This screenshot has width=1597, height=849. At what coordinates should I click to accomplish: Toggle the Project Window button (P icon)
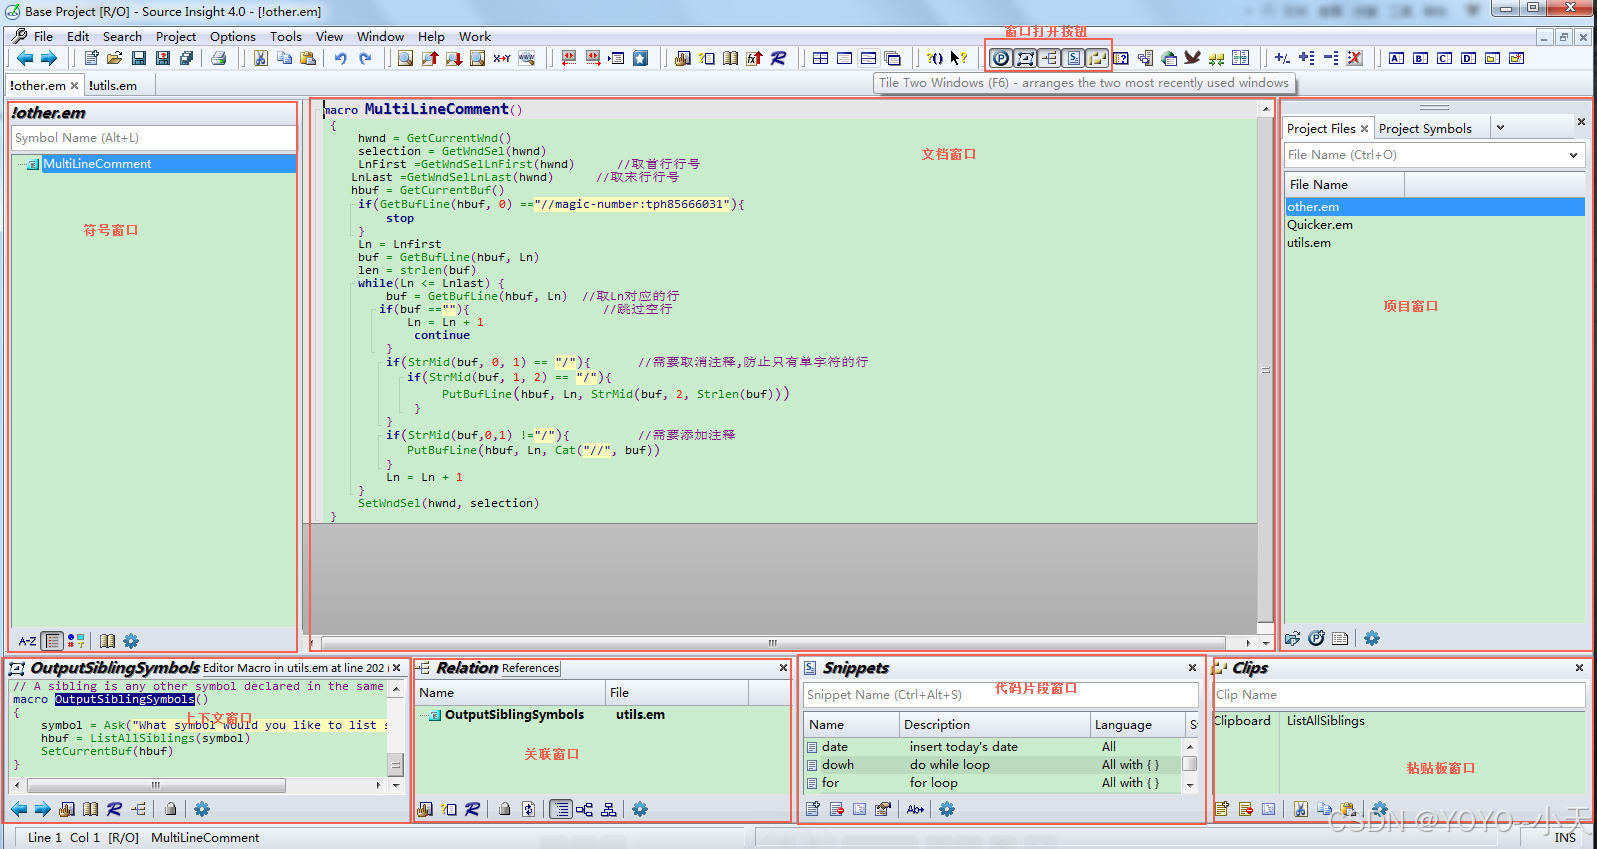(1001, 58)
